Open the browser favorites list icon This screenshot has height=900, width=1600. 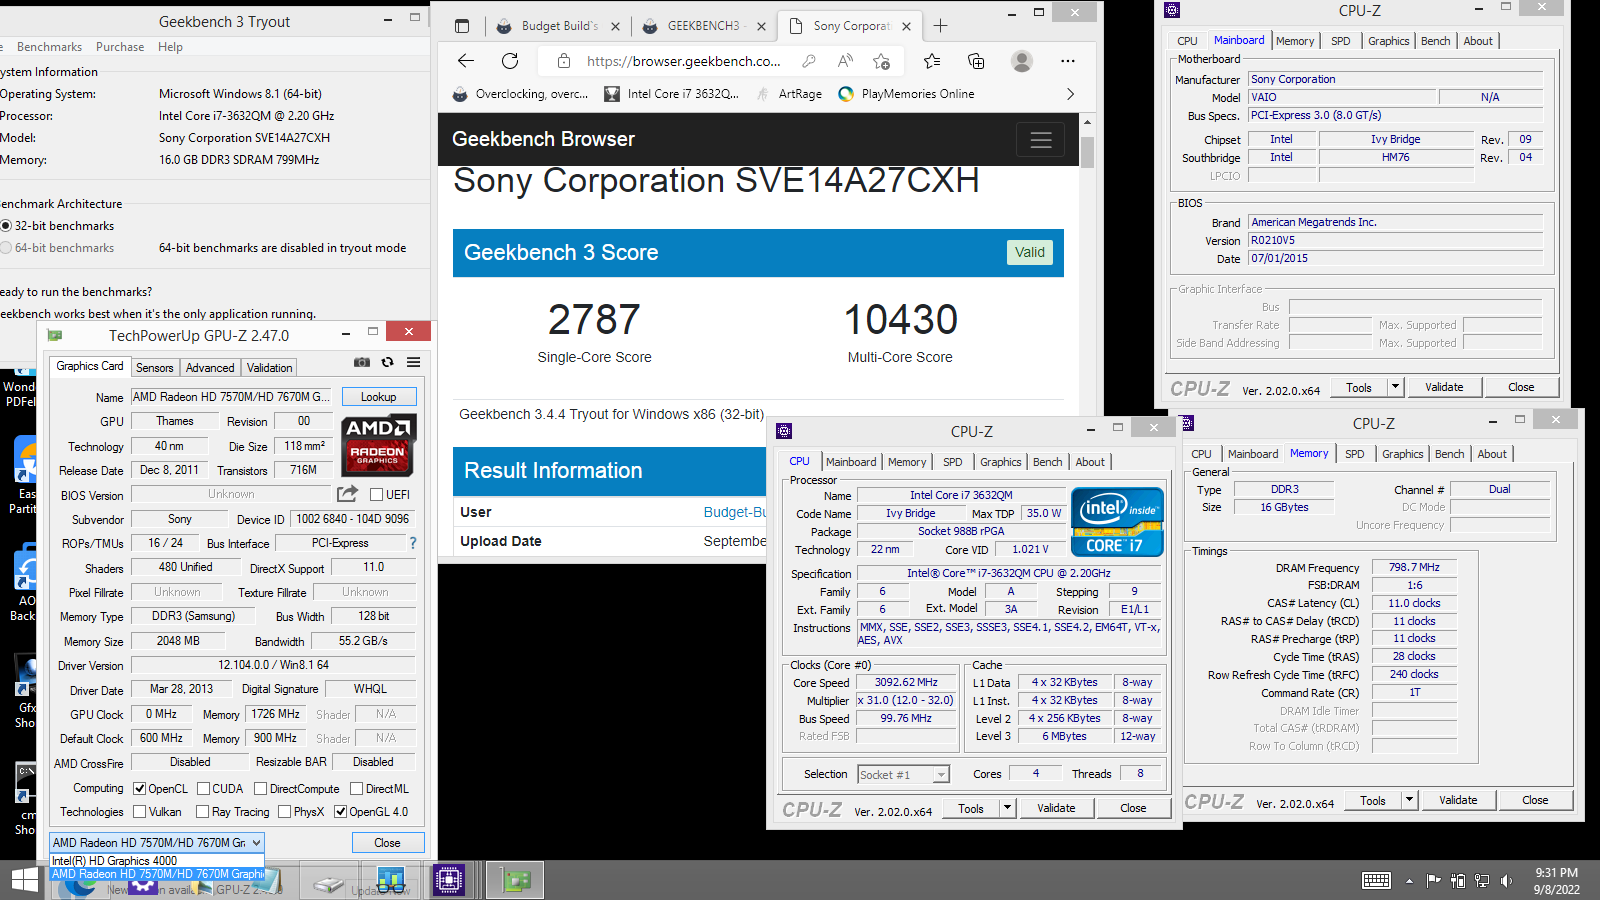pos(932,61)
